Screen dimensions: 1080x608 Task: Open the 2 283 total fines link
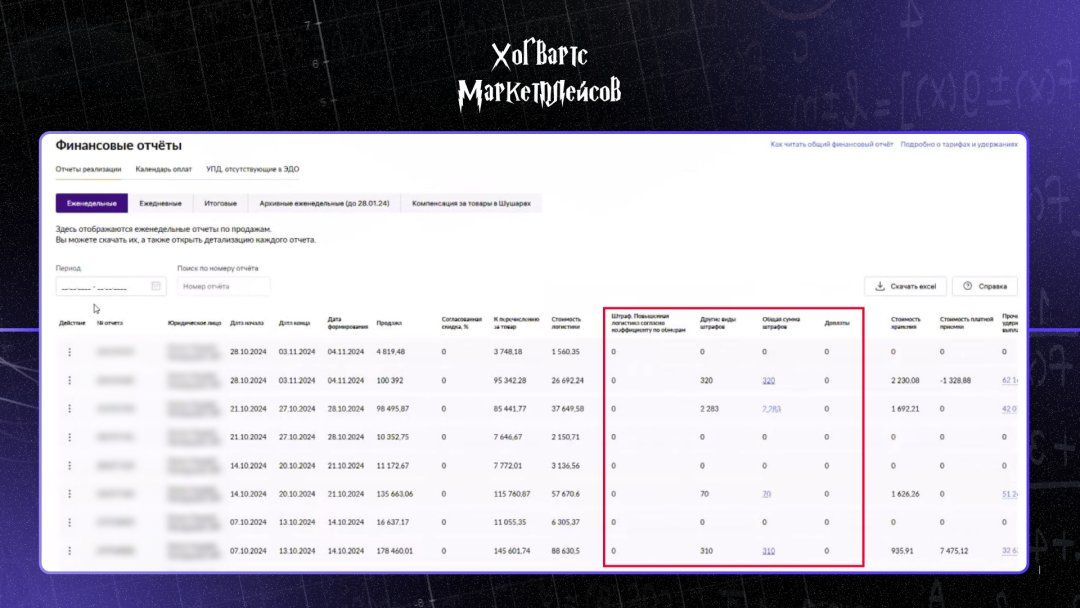click(x=770, y=408)
